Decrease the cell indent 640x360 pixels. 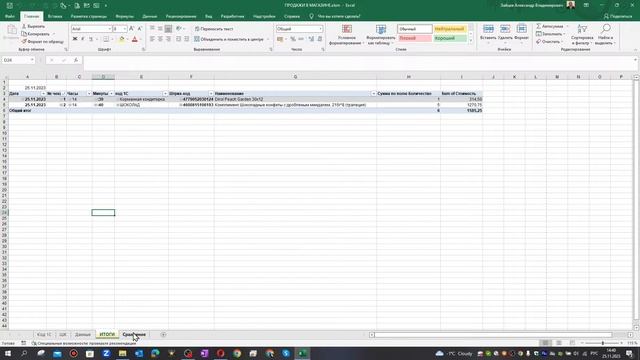[x=178, y=39]
